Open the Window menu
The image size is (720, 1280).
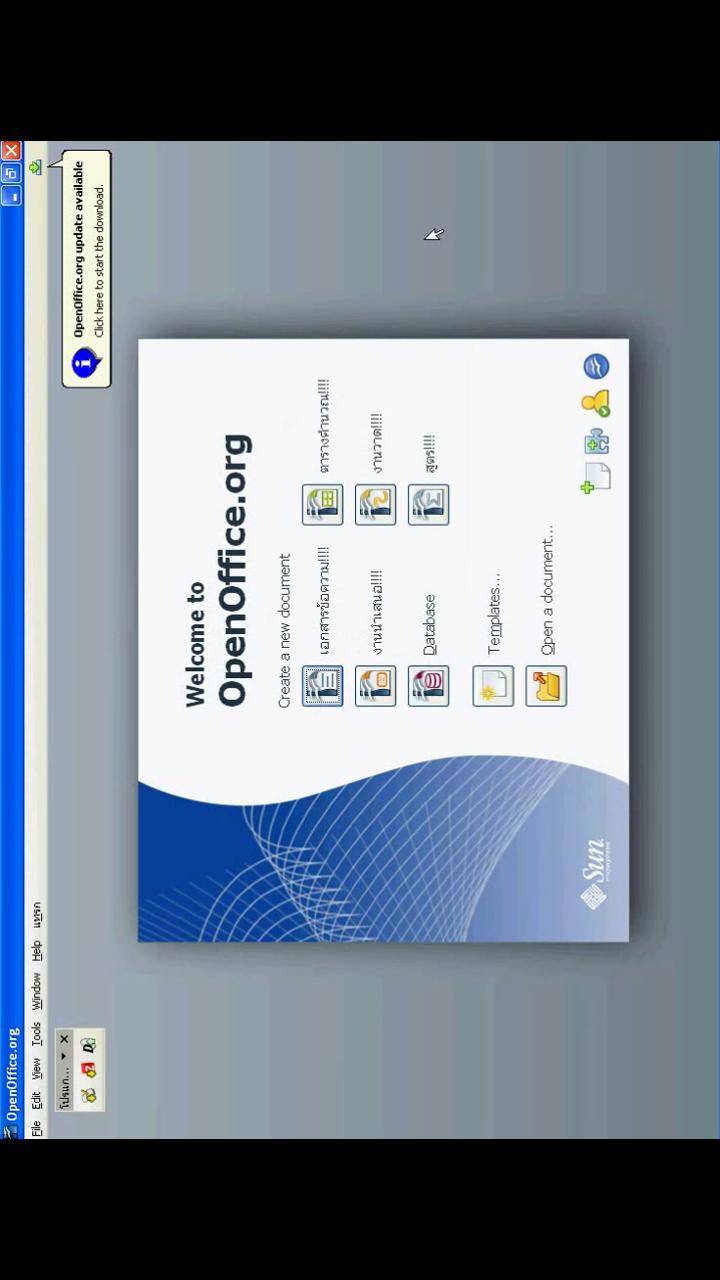coord(36,990)
